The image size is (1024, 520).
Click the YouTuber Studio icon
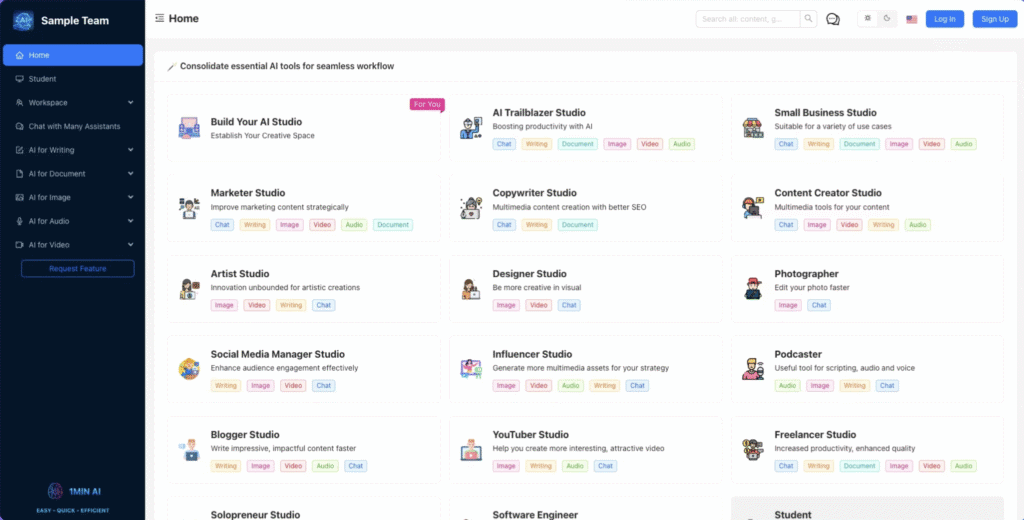[x=470, y=450]
